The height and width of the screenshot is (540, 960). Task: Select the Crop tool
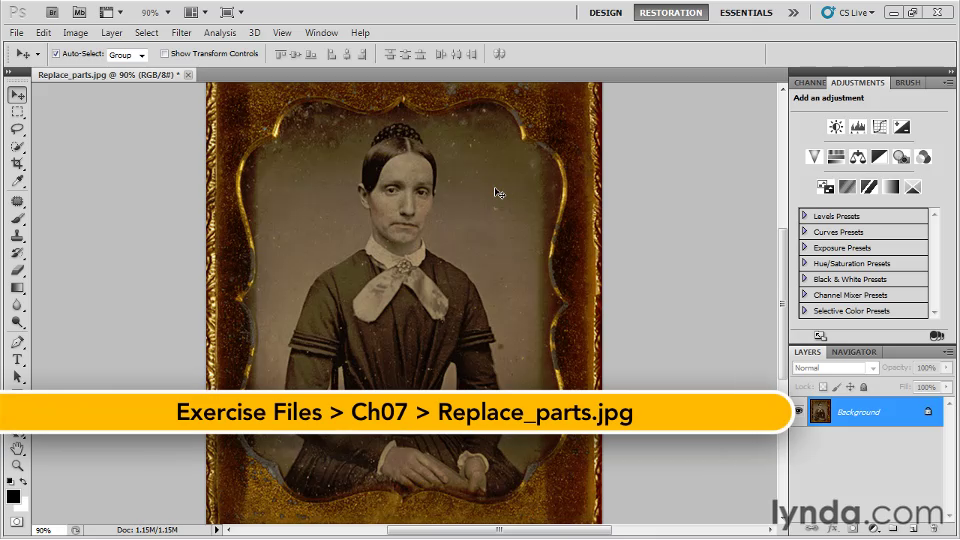[x=17, y=163]
